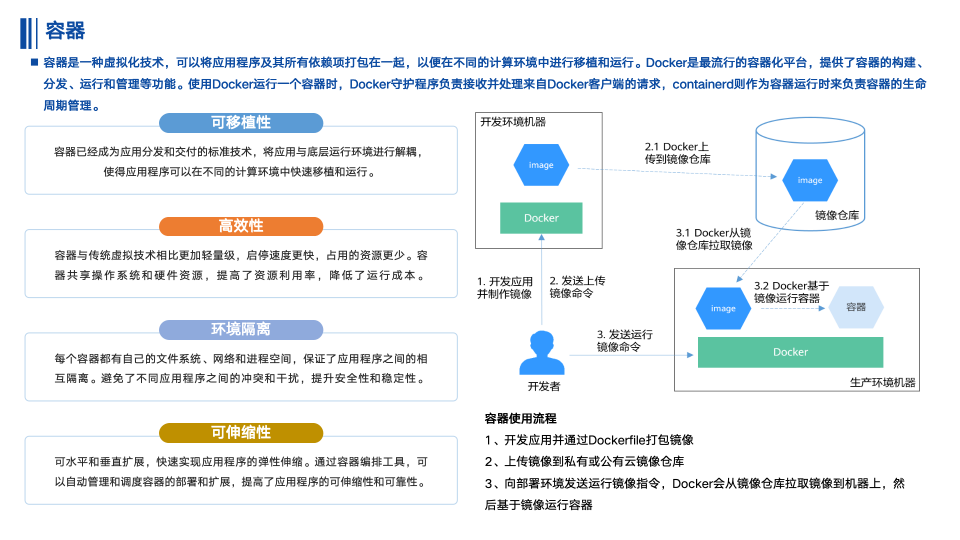Image resolution: width=960 pixels, height=540 pixels.
Task: Click the image hexagon inside the 镜像仓库 cylinder
Action: point(810,180)
